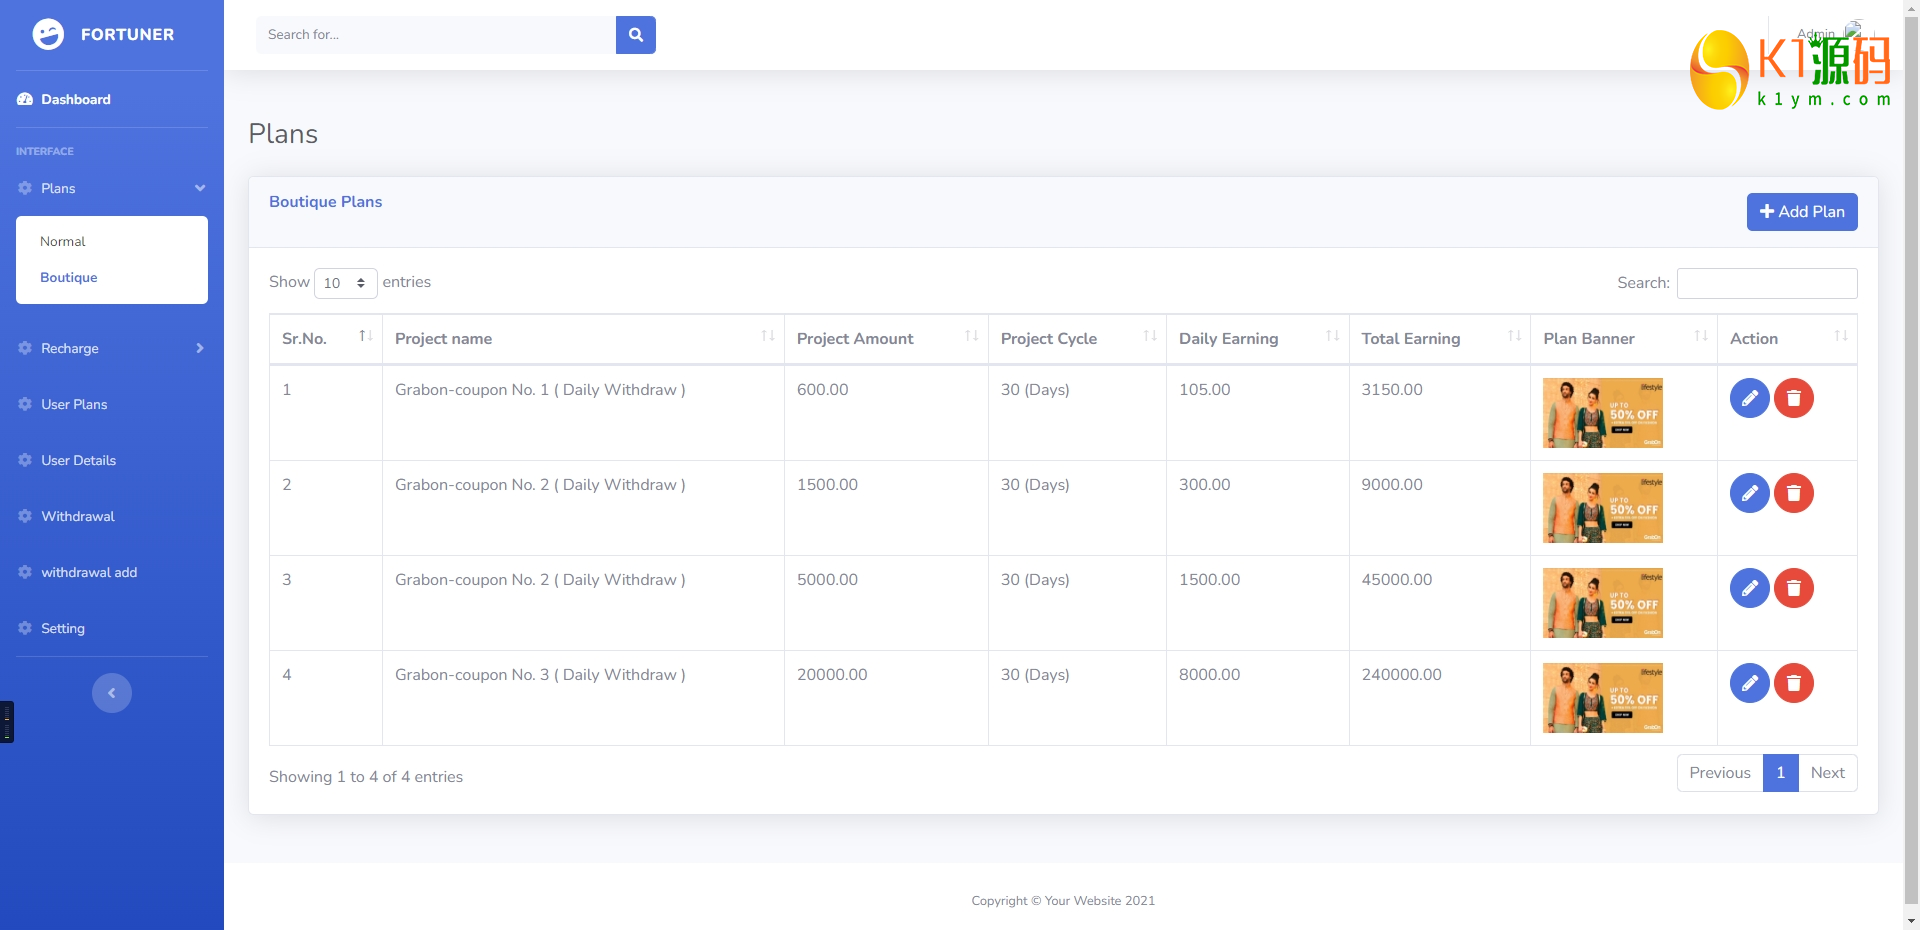
Task: Focus the table Search input field
Action: click(1766, 283)
